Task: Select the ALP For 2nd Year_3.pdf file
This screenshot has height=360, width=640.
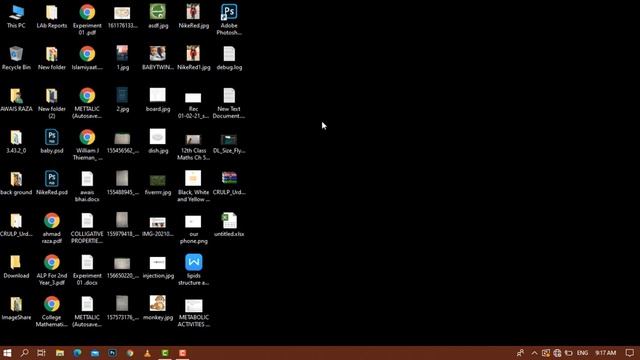Action: coord(52,269)
